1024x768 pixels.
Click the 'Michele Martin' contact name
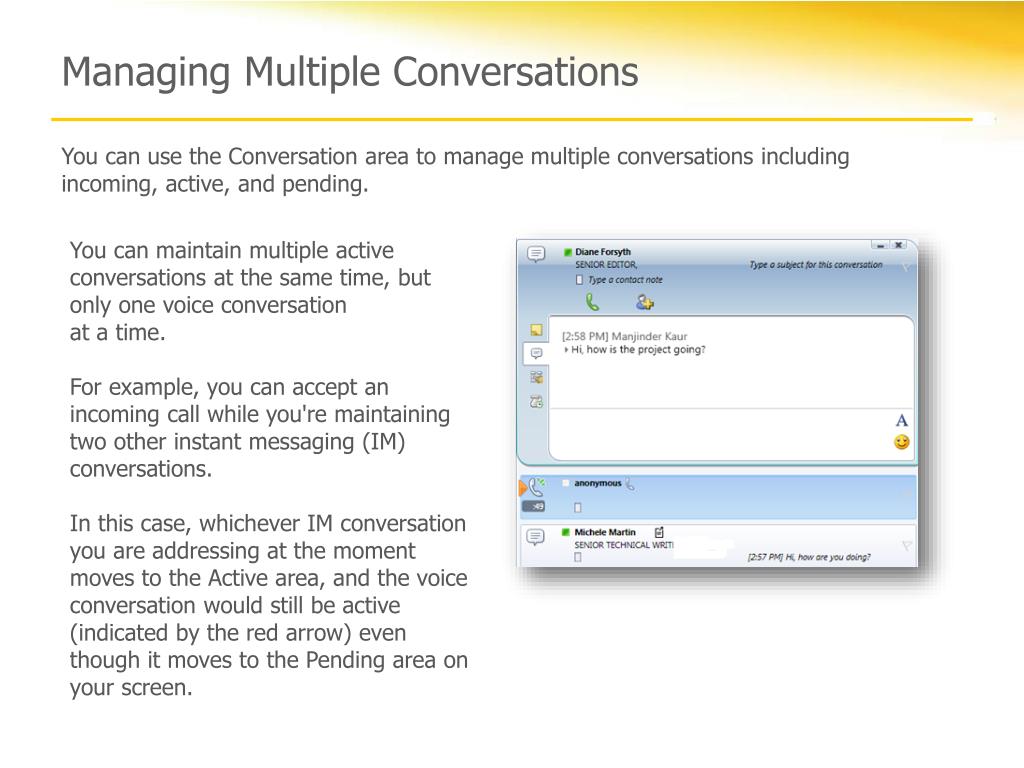[x=605, y=533]
